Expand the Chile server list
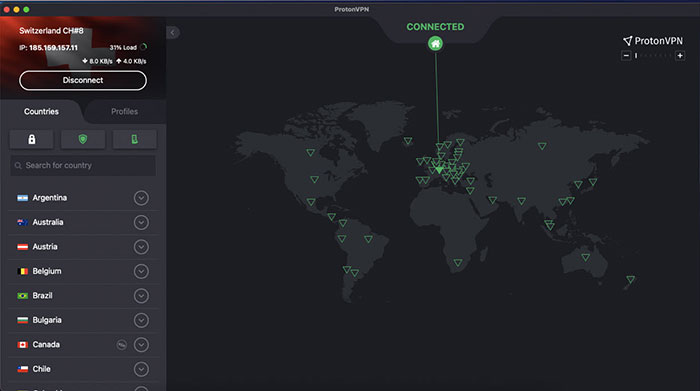The image size is (700, 391). coord(141,369)
